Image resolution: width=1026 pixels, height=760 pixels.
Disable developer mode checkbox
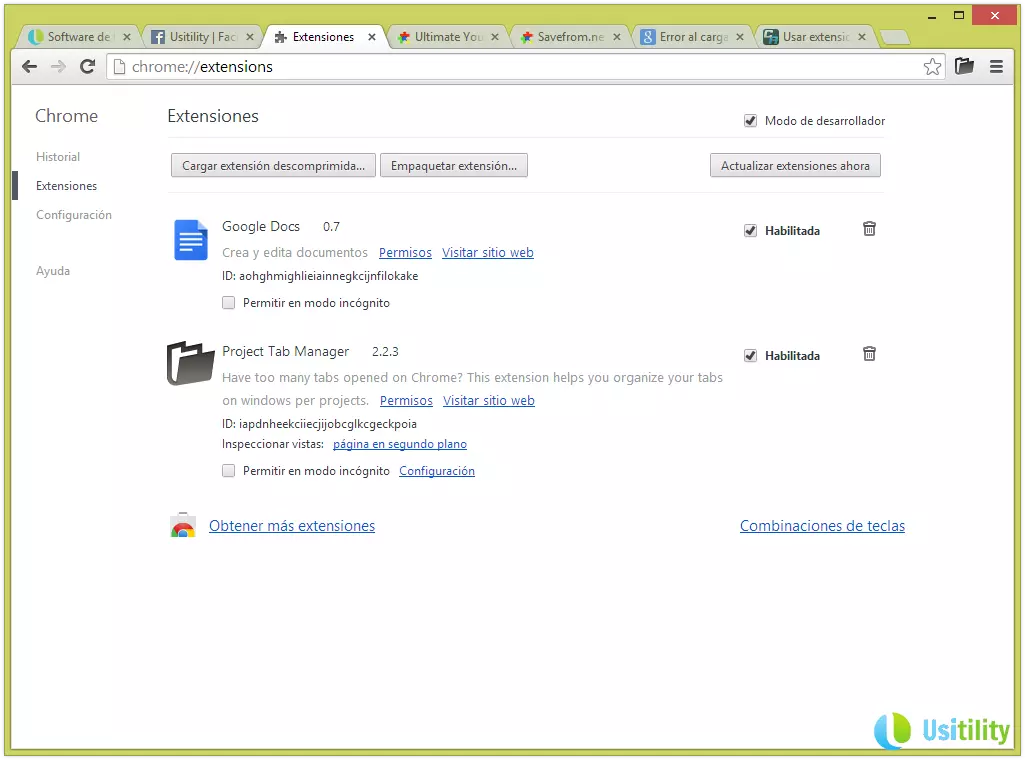pyautogui.click(x=750, y=121)
